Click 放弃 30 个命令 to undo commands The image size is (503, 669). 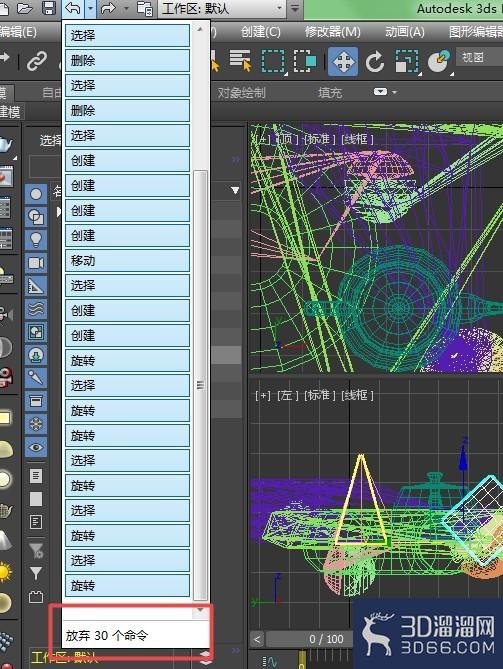(107, 635)
